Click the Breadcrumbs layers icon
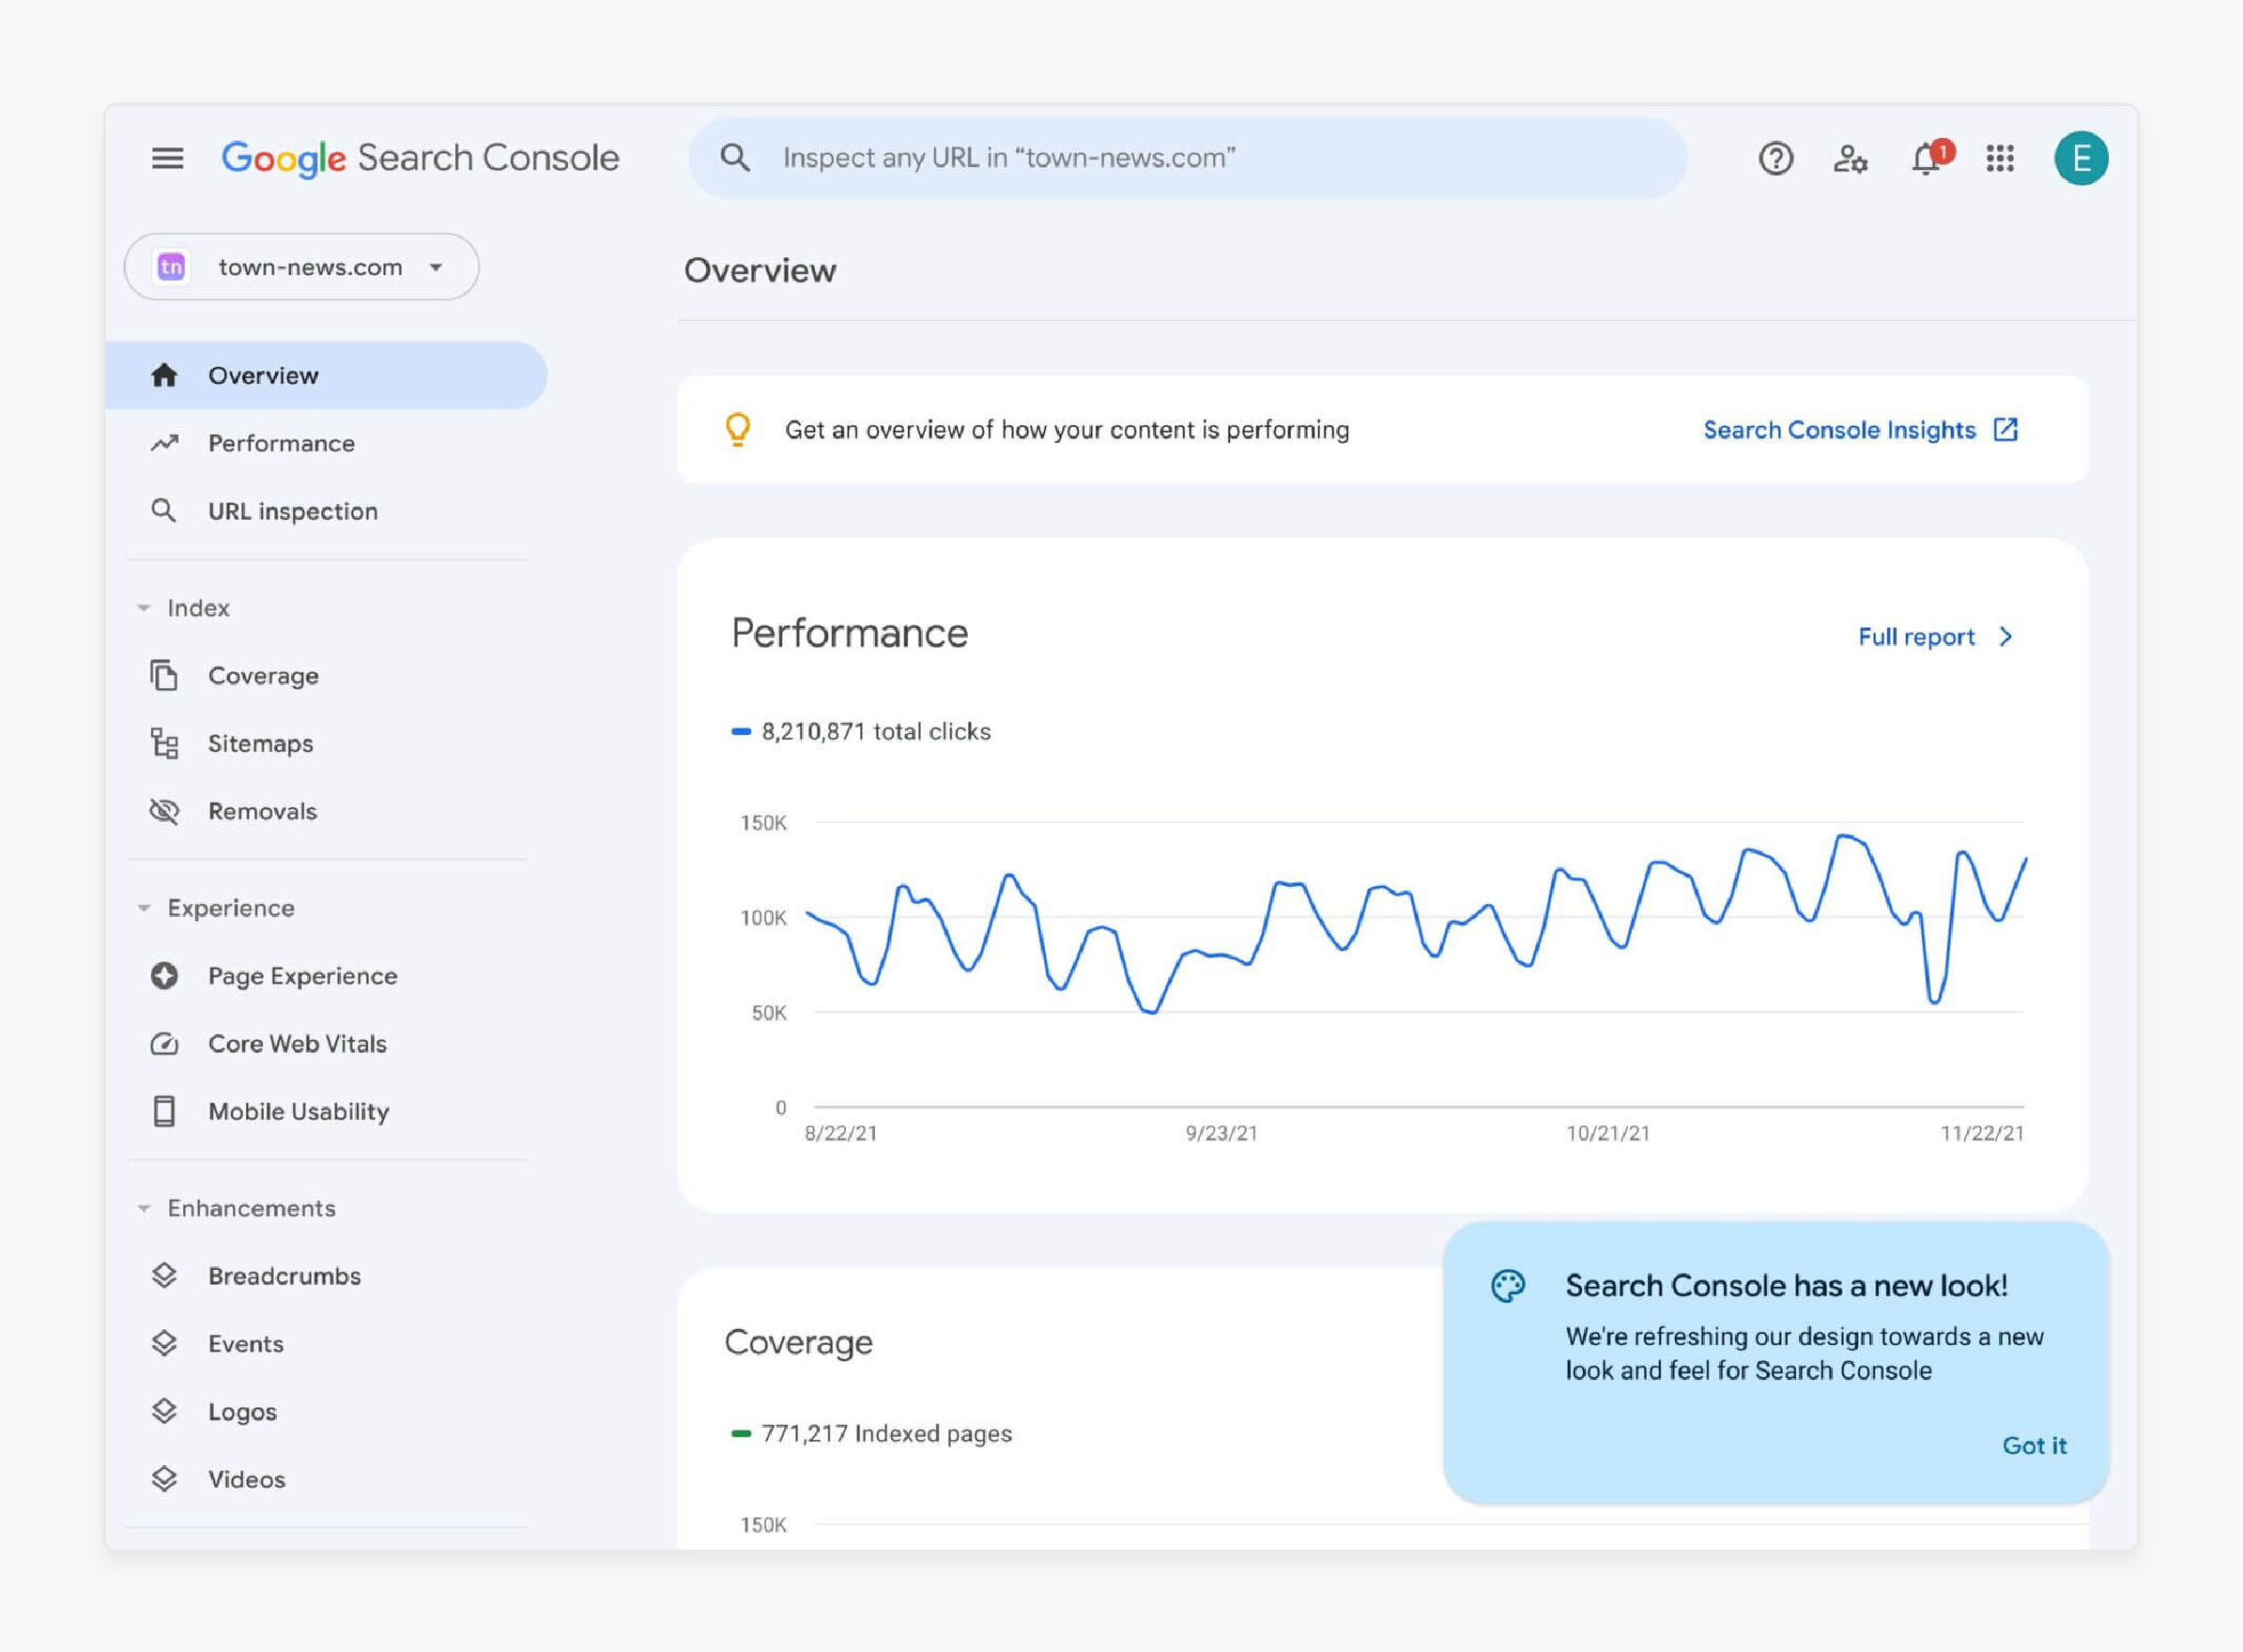The width and height of the screenshot is (2243, 1652). click(164, 1275)
